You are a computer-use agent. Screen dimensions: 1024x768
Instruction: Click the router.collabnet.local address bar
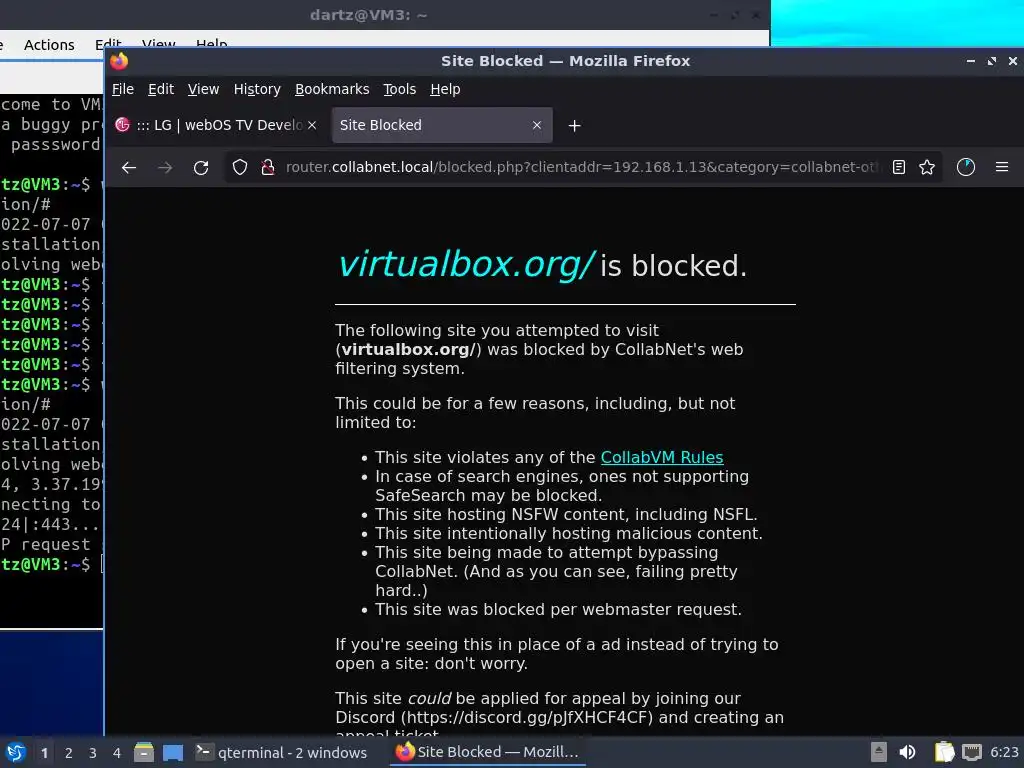(583, 167)
